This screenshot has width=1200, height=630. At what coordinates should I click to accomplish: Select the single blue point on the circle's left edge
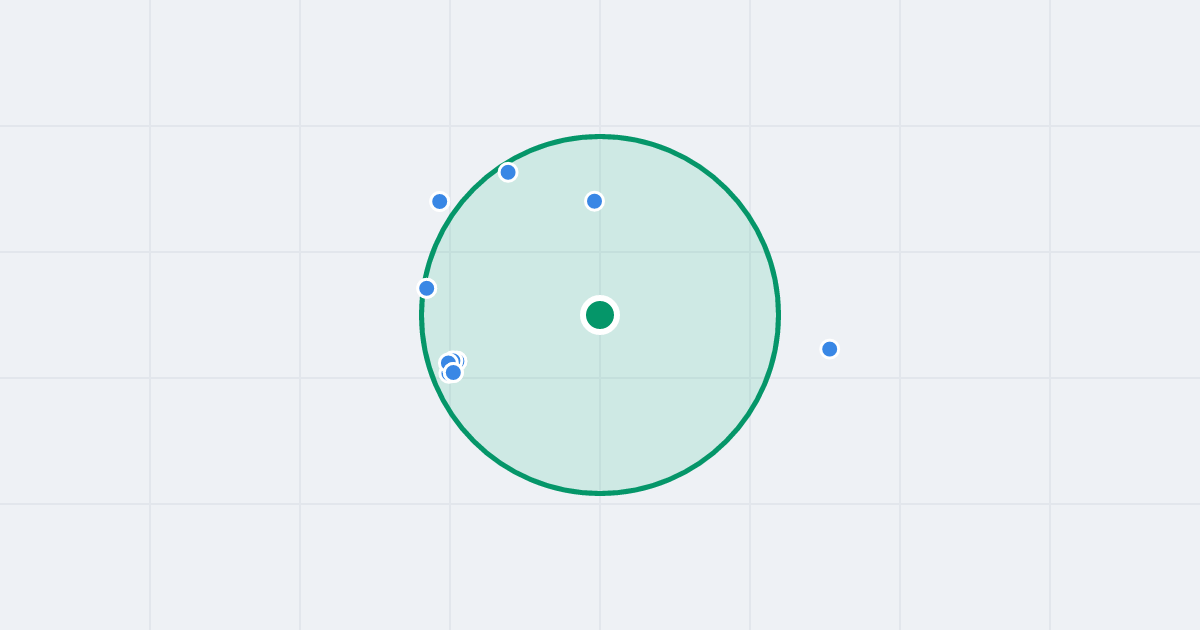[426, 288]
